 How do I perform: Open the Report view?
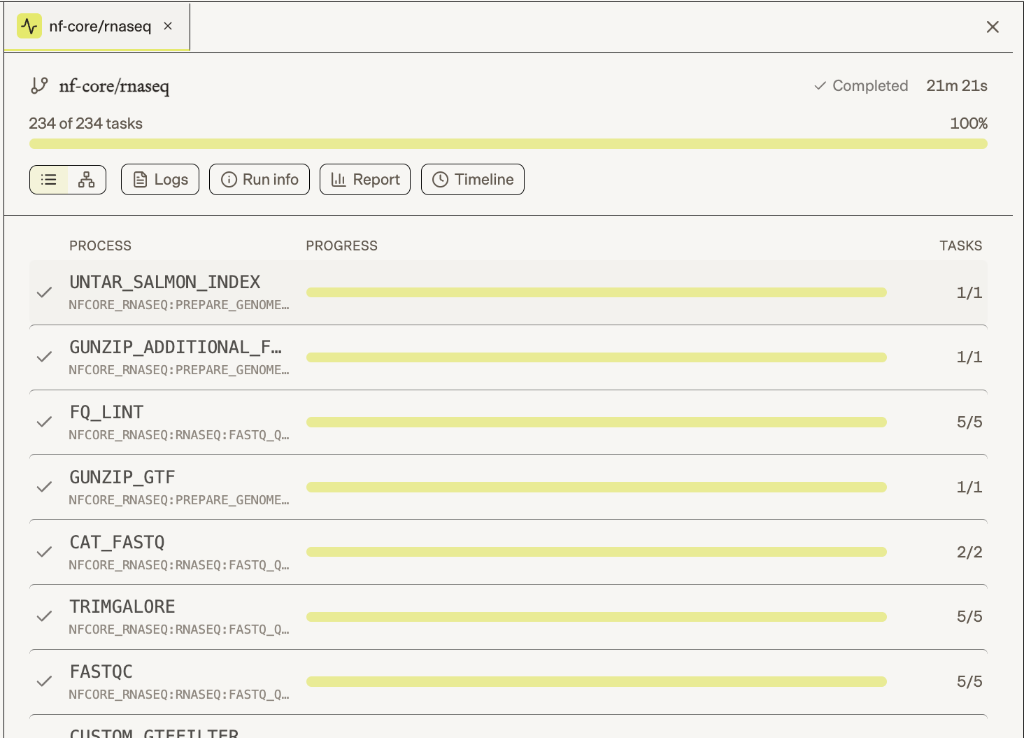click(x=365, y=180)
